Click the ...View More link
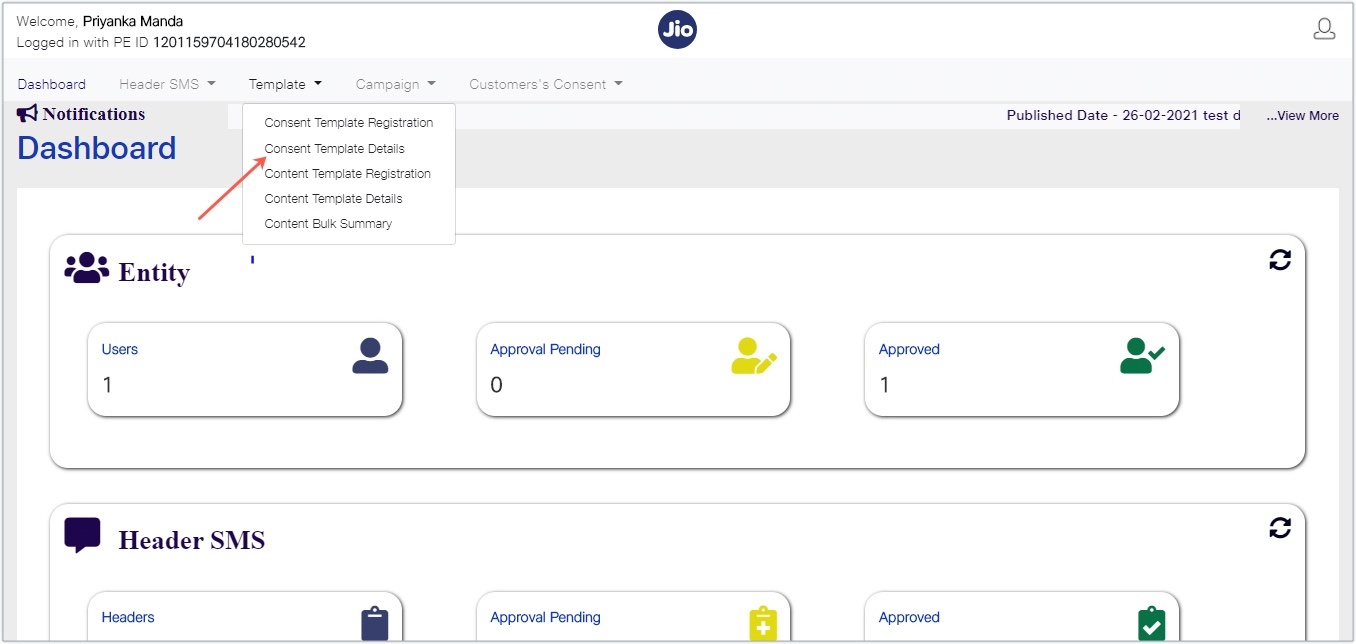The image size is (1356, 644). [1302, 116]
